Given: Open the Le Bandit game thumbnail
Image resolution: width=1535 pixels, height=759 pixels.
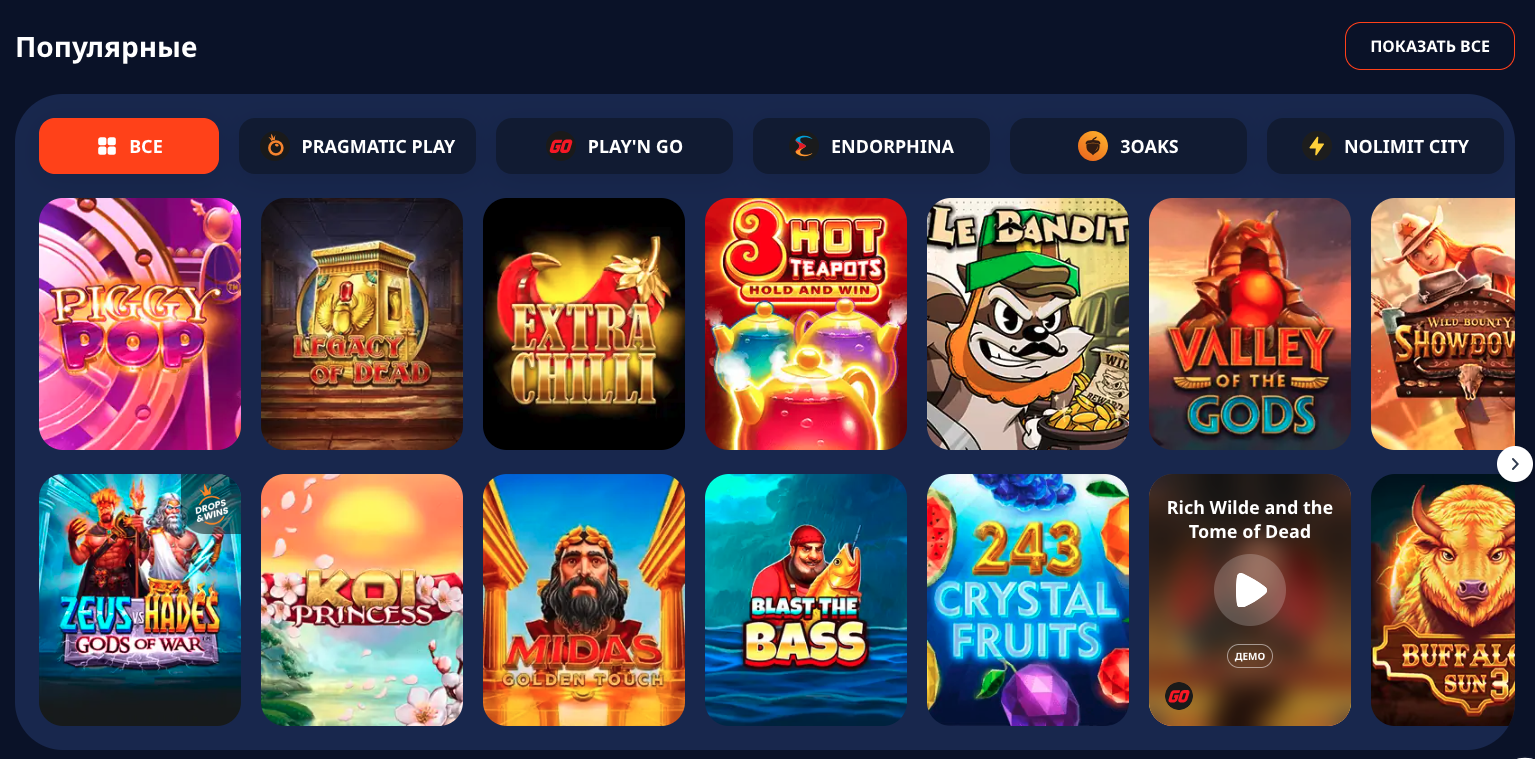Looking at the screenshot, I should coord(1028,324).
